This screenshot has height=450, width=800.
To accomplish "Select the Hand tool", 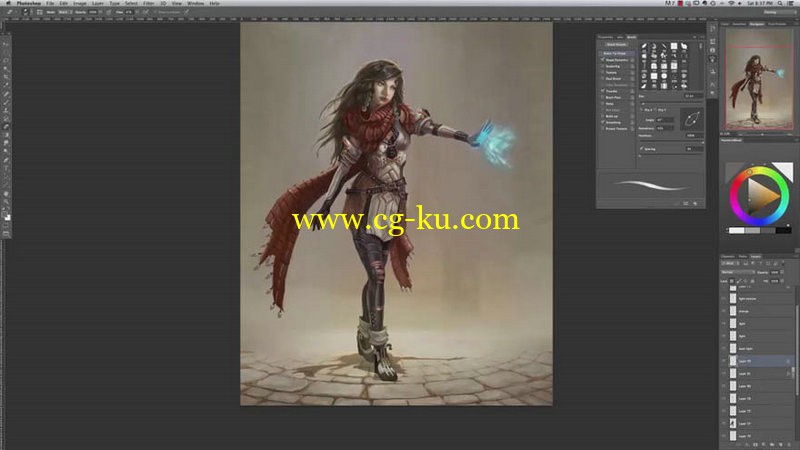I will (6, 194).
